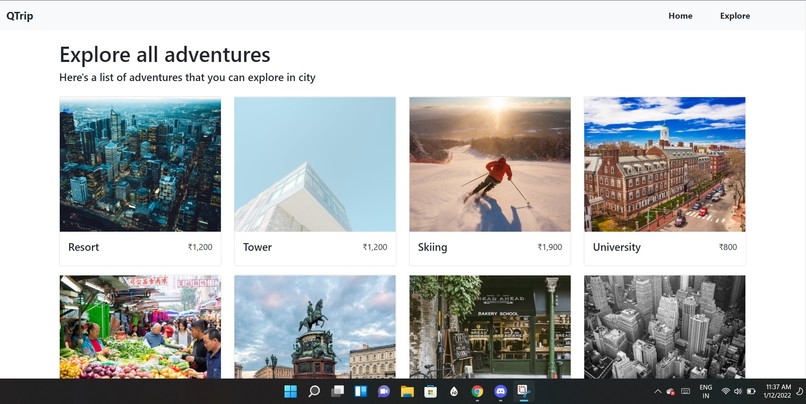The height and width of the screenshot is (404, 806).
Task: Open the Resort city skyline image
Action: pos(140,164)
